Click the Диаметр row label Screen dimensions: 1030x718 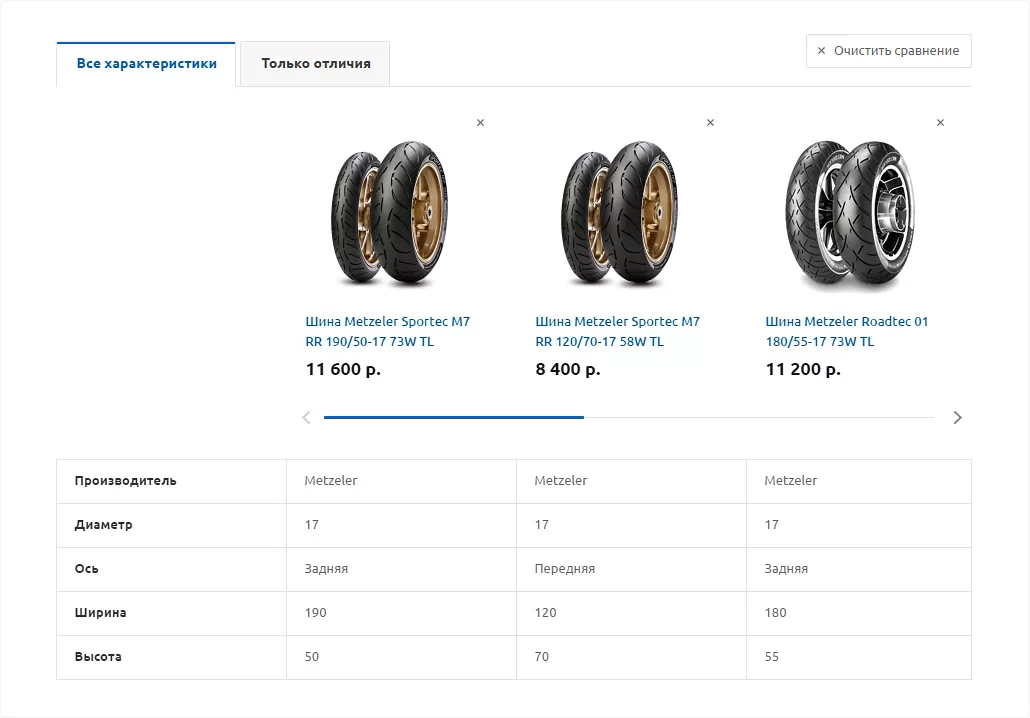coord(103,524)
